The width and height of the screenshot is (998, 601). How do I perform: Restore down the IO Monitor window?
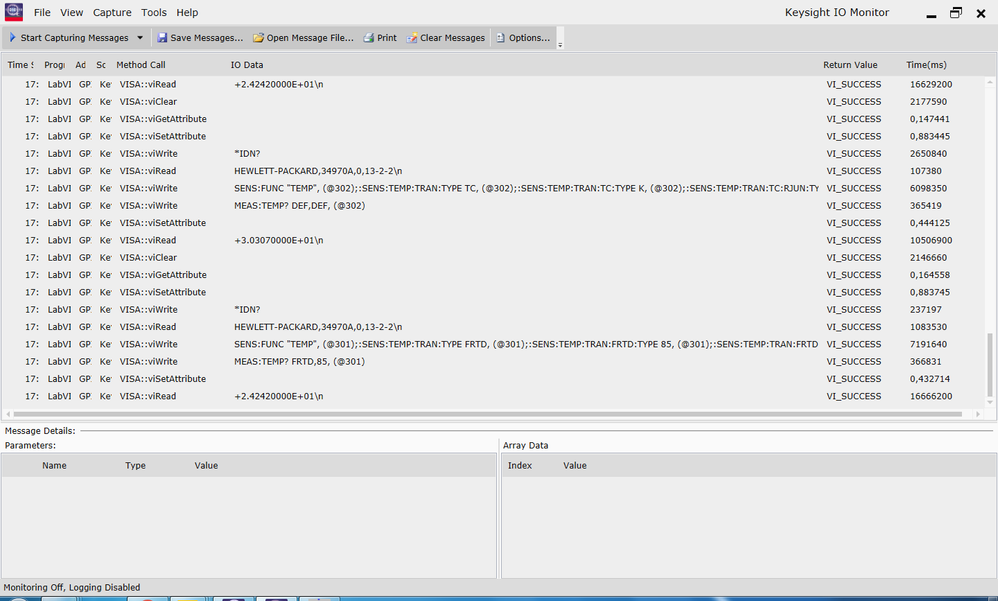956,13
